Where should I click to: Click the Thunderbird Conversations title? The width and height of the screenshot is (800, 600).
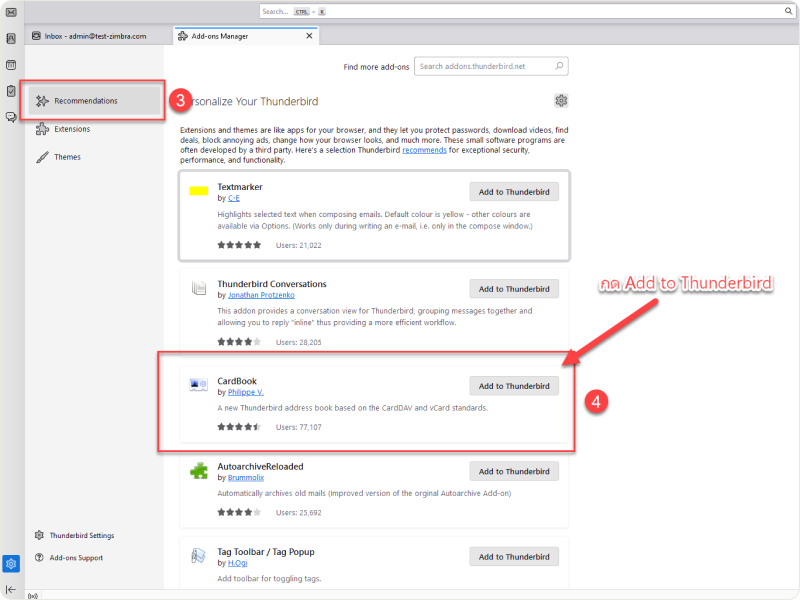click(272, 284)
